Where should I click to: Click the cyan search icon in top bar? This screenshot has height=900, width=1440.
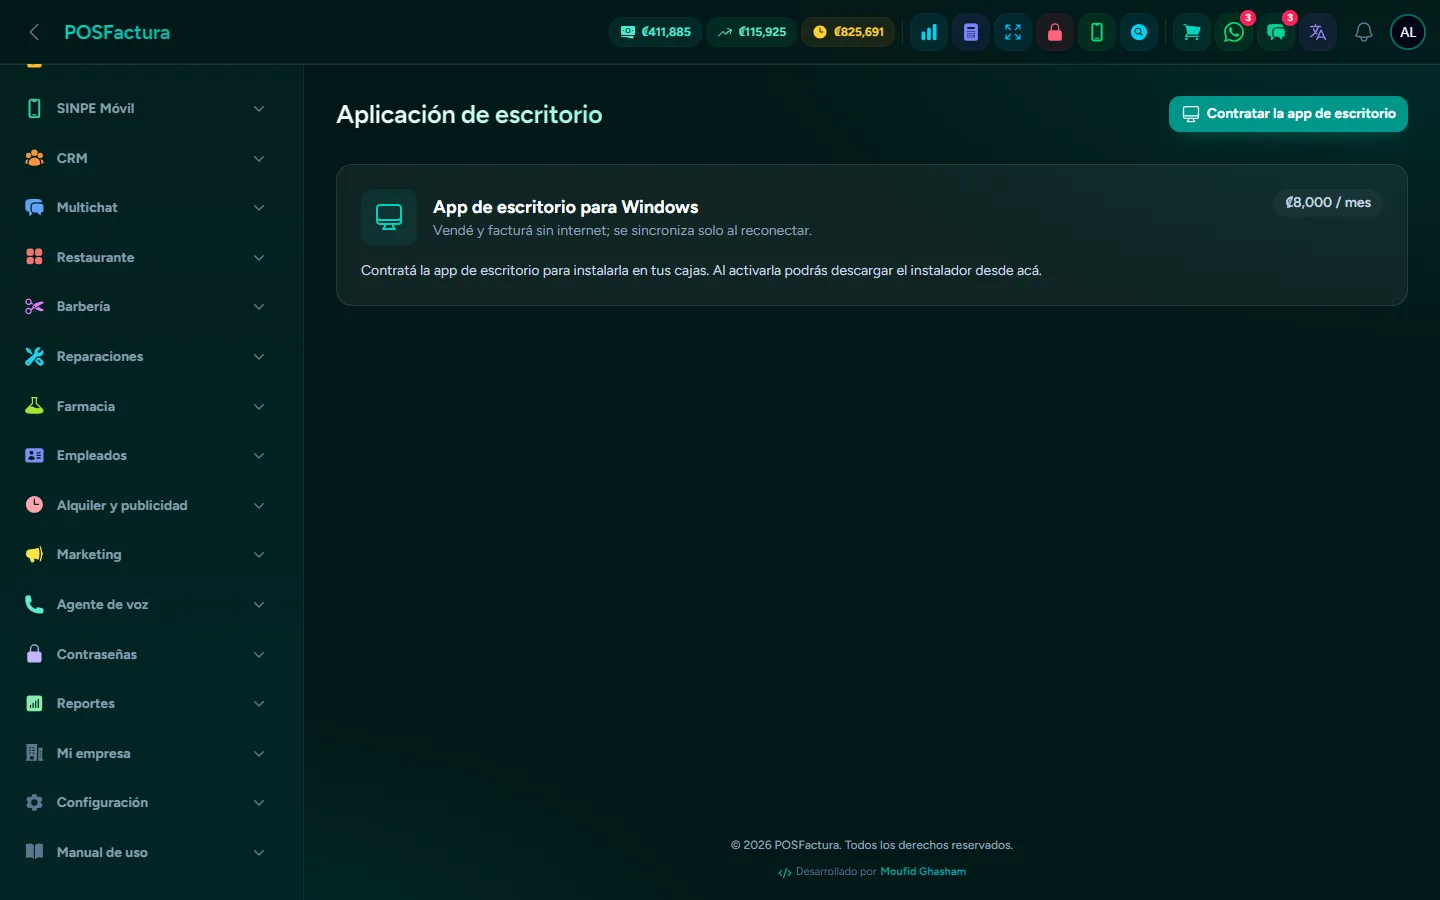[x=1139, y=32]
